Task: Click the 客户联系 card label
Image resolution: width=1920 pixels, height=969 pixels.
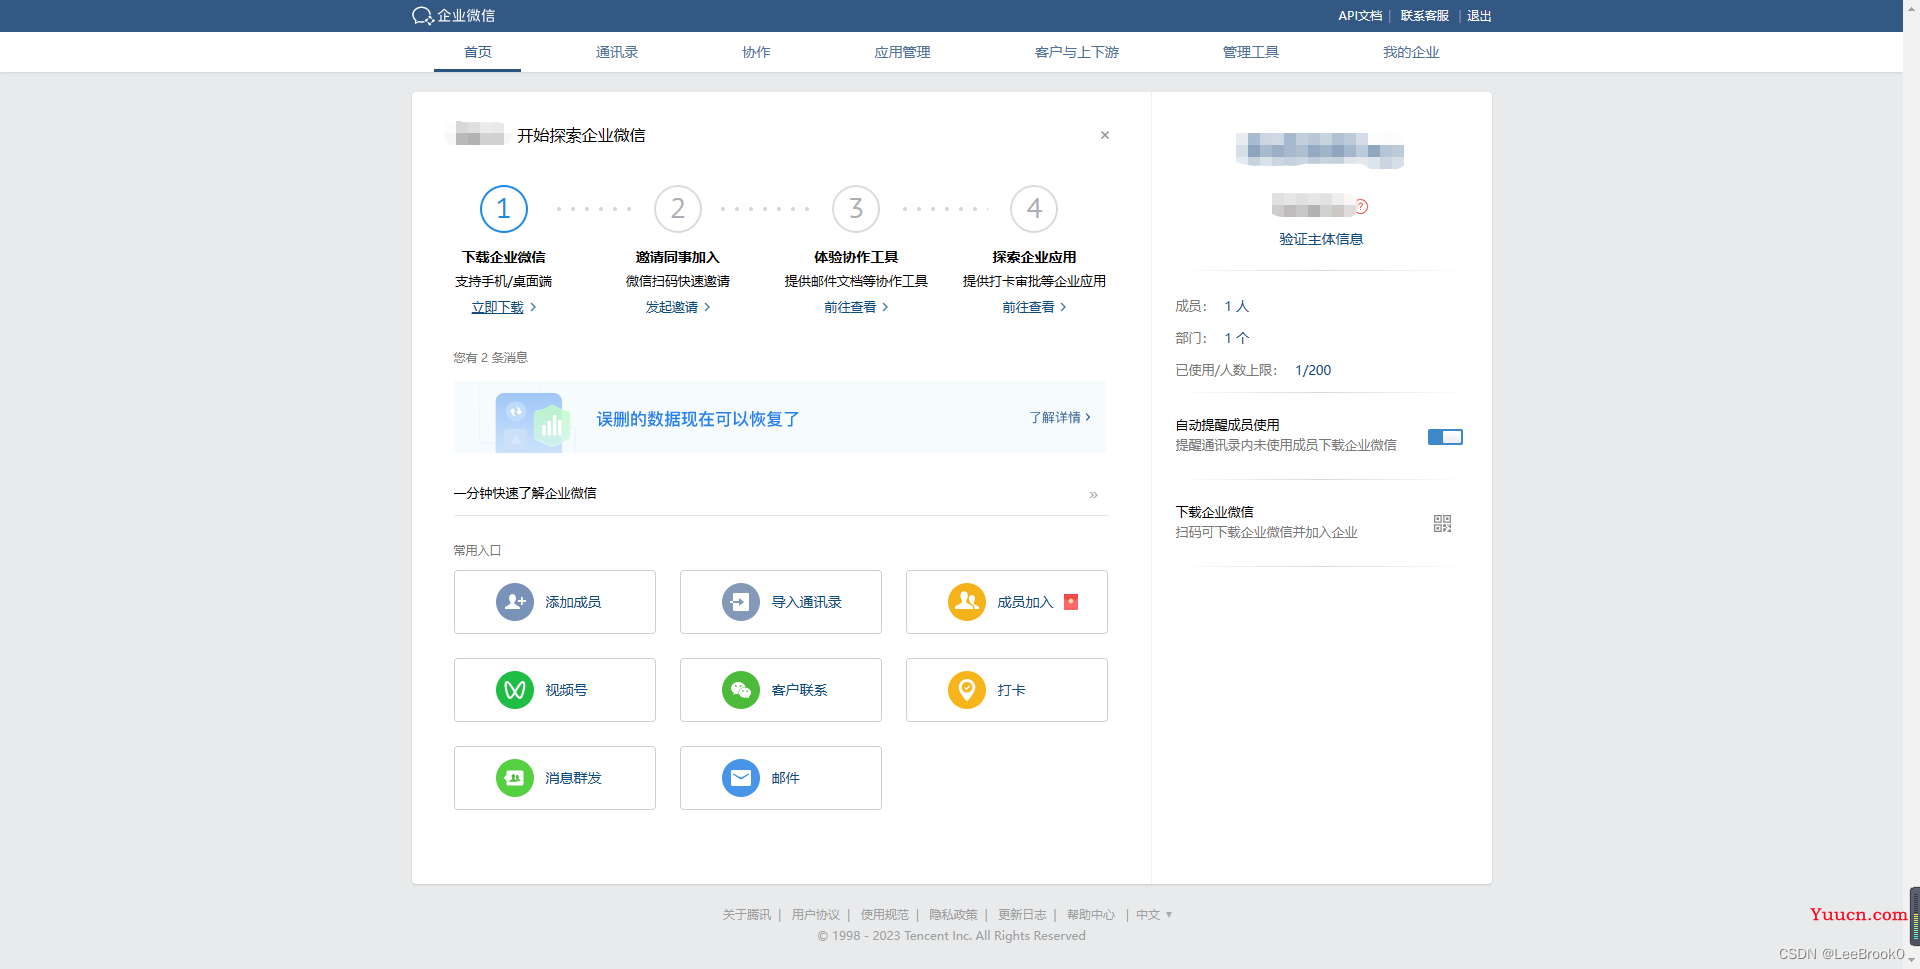Action: tap(799, 690)
